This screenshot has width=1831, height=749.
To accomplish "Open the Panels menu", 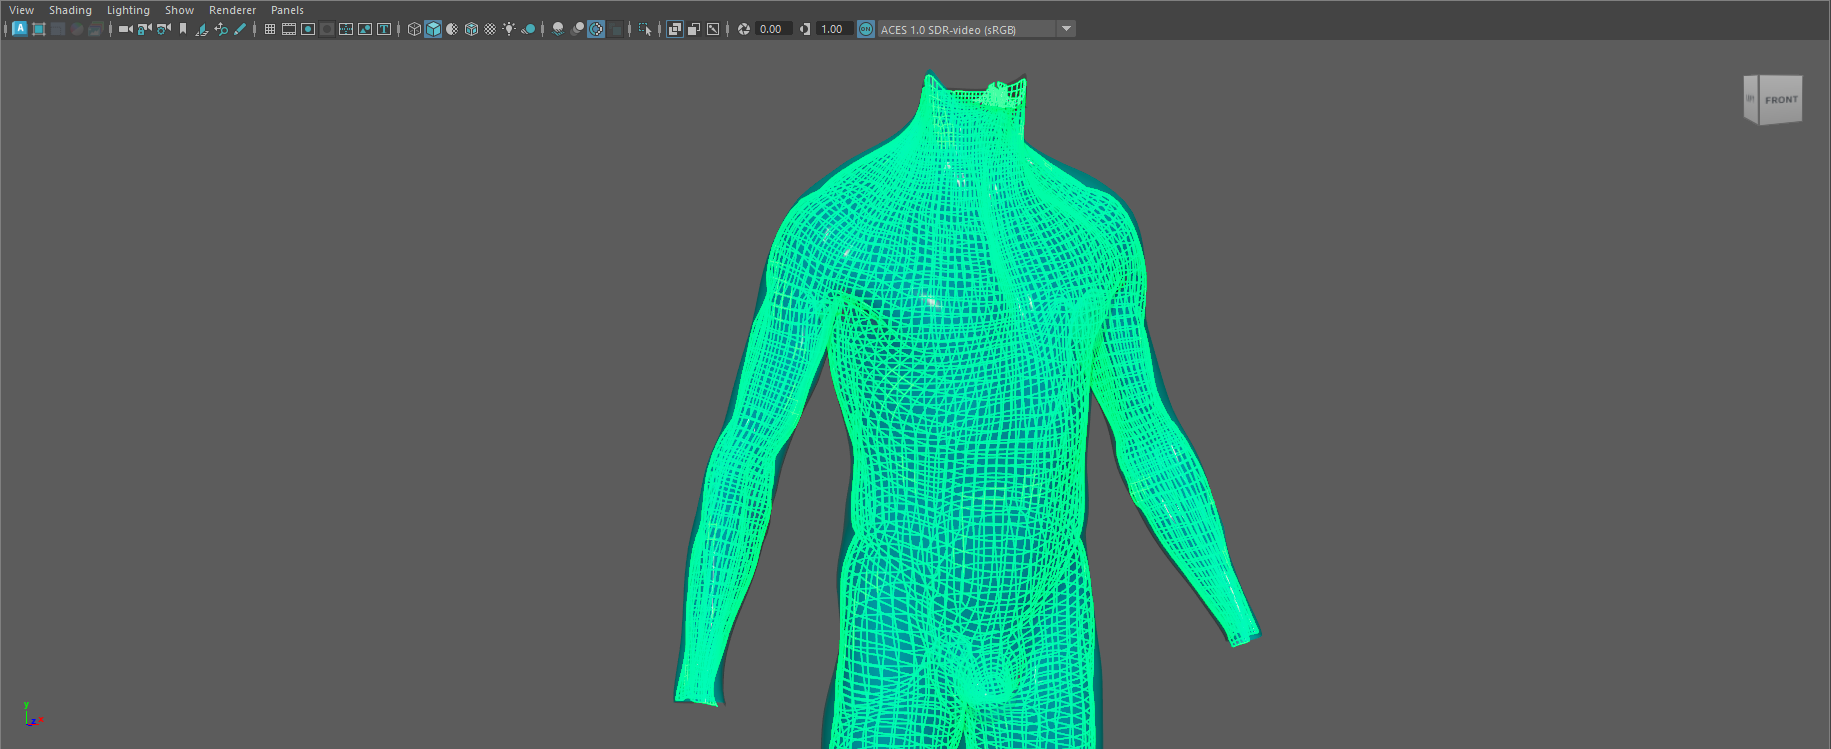I will click(x=287, y=10).
